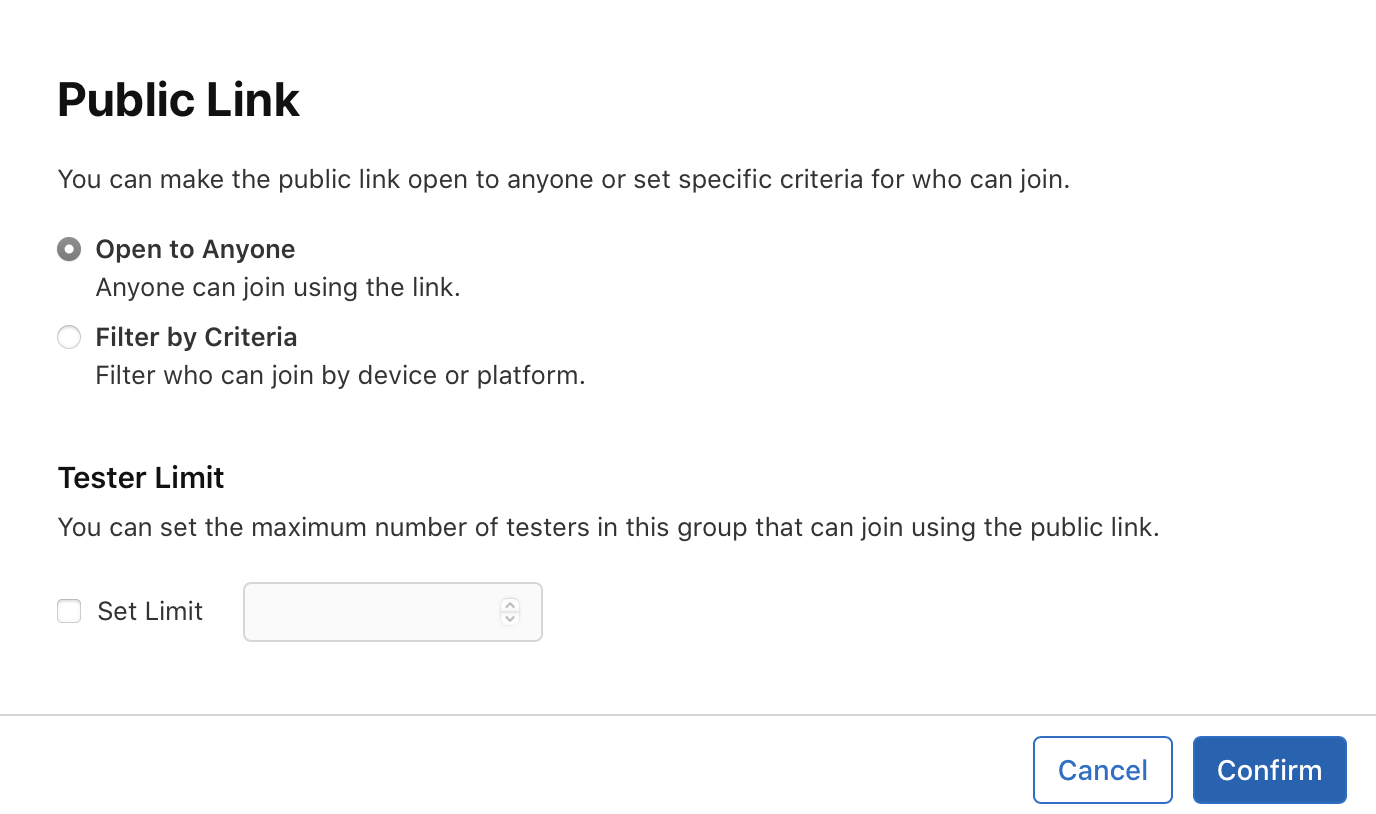Click the "Public Link" dialog heading
This screenshot has width=1376, height=814.
[x=178, y=100]
